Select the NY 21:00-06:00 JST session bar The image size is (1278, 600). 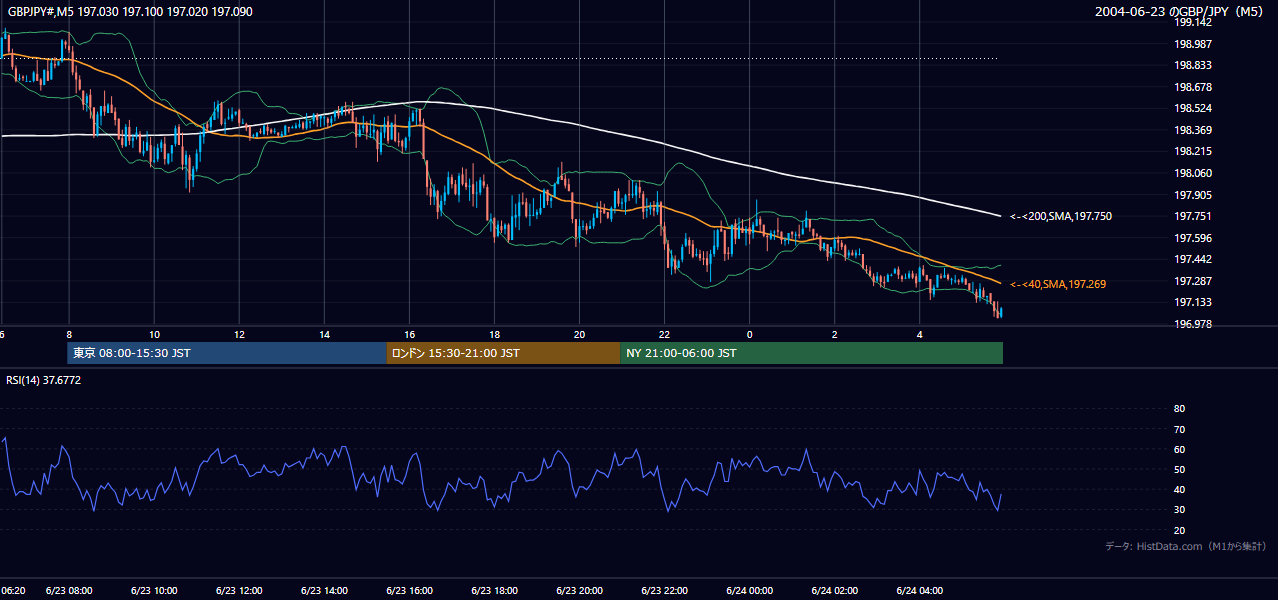point(811,353)
